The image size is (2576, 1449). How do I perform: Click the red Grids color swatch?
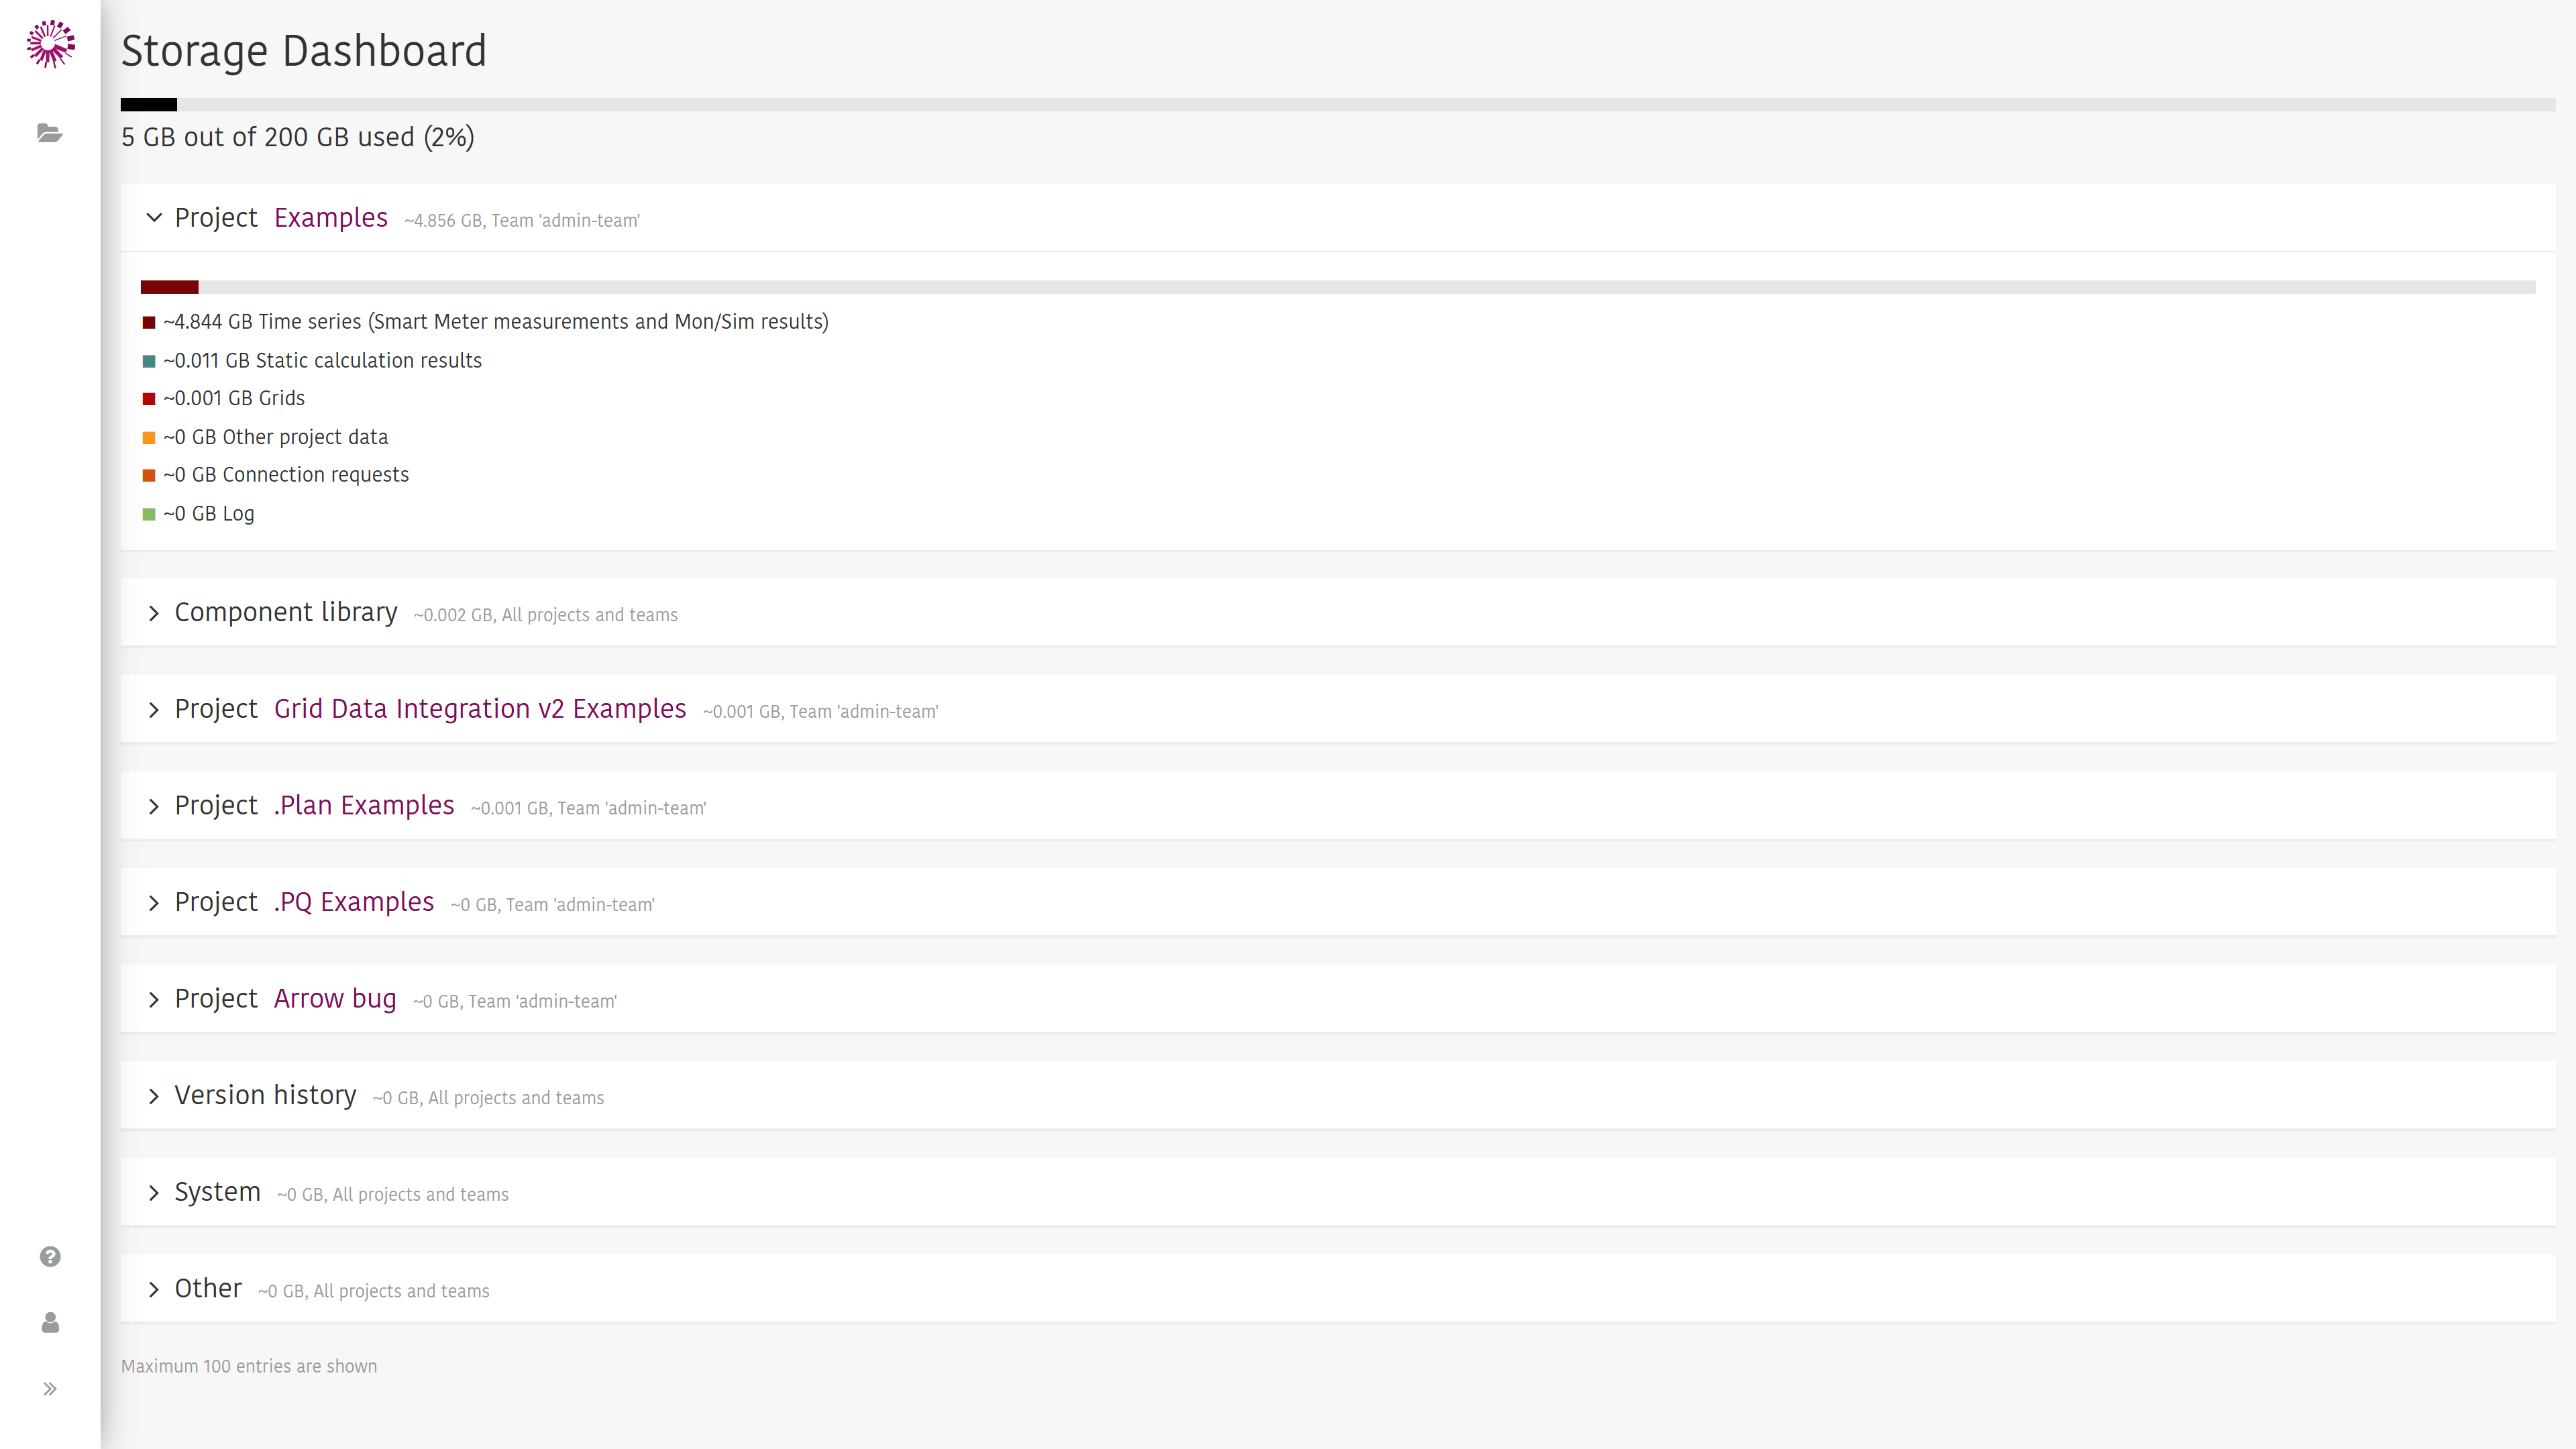149,399
